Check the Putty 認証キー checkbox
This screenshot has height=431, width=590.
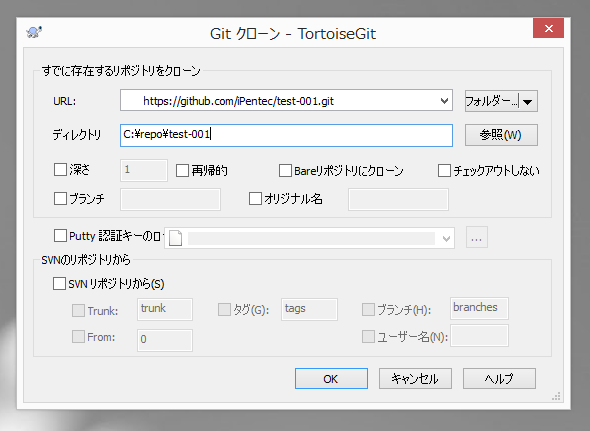[x=60, y=236]
